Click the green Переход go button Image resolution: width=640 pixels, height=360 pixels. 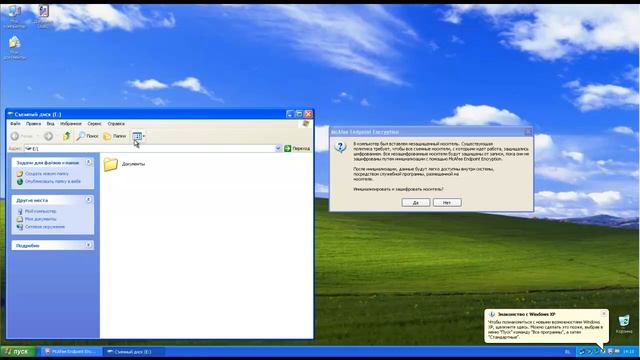tap(297, 148)
